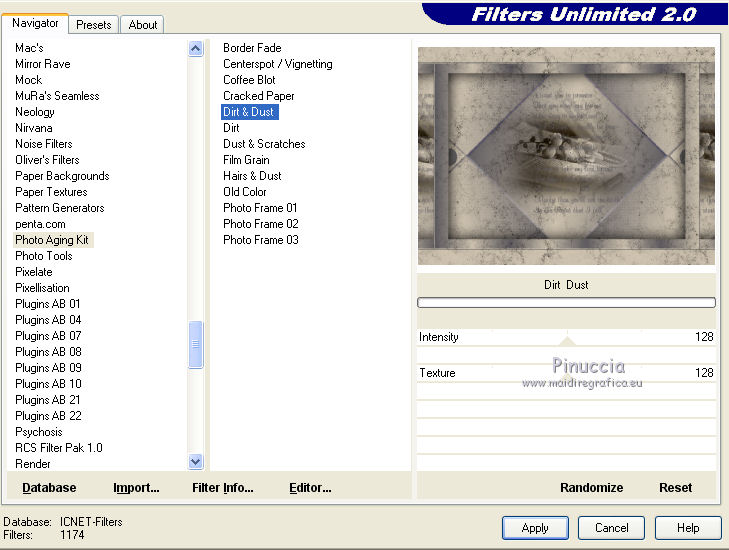This screenshot has width=729, height=550.
Task: Select the Pixellisation category
Action: pos(42,288)
